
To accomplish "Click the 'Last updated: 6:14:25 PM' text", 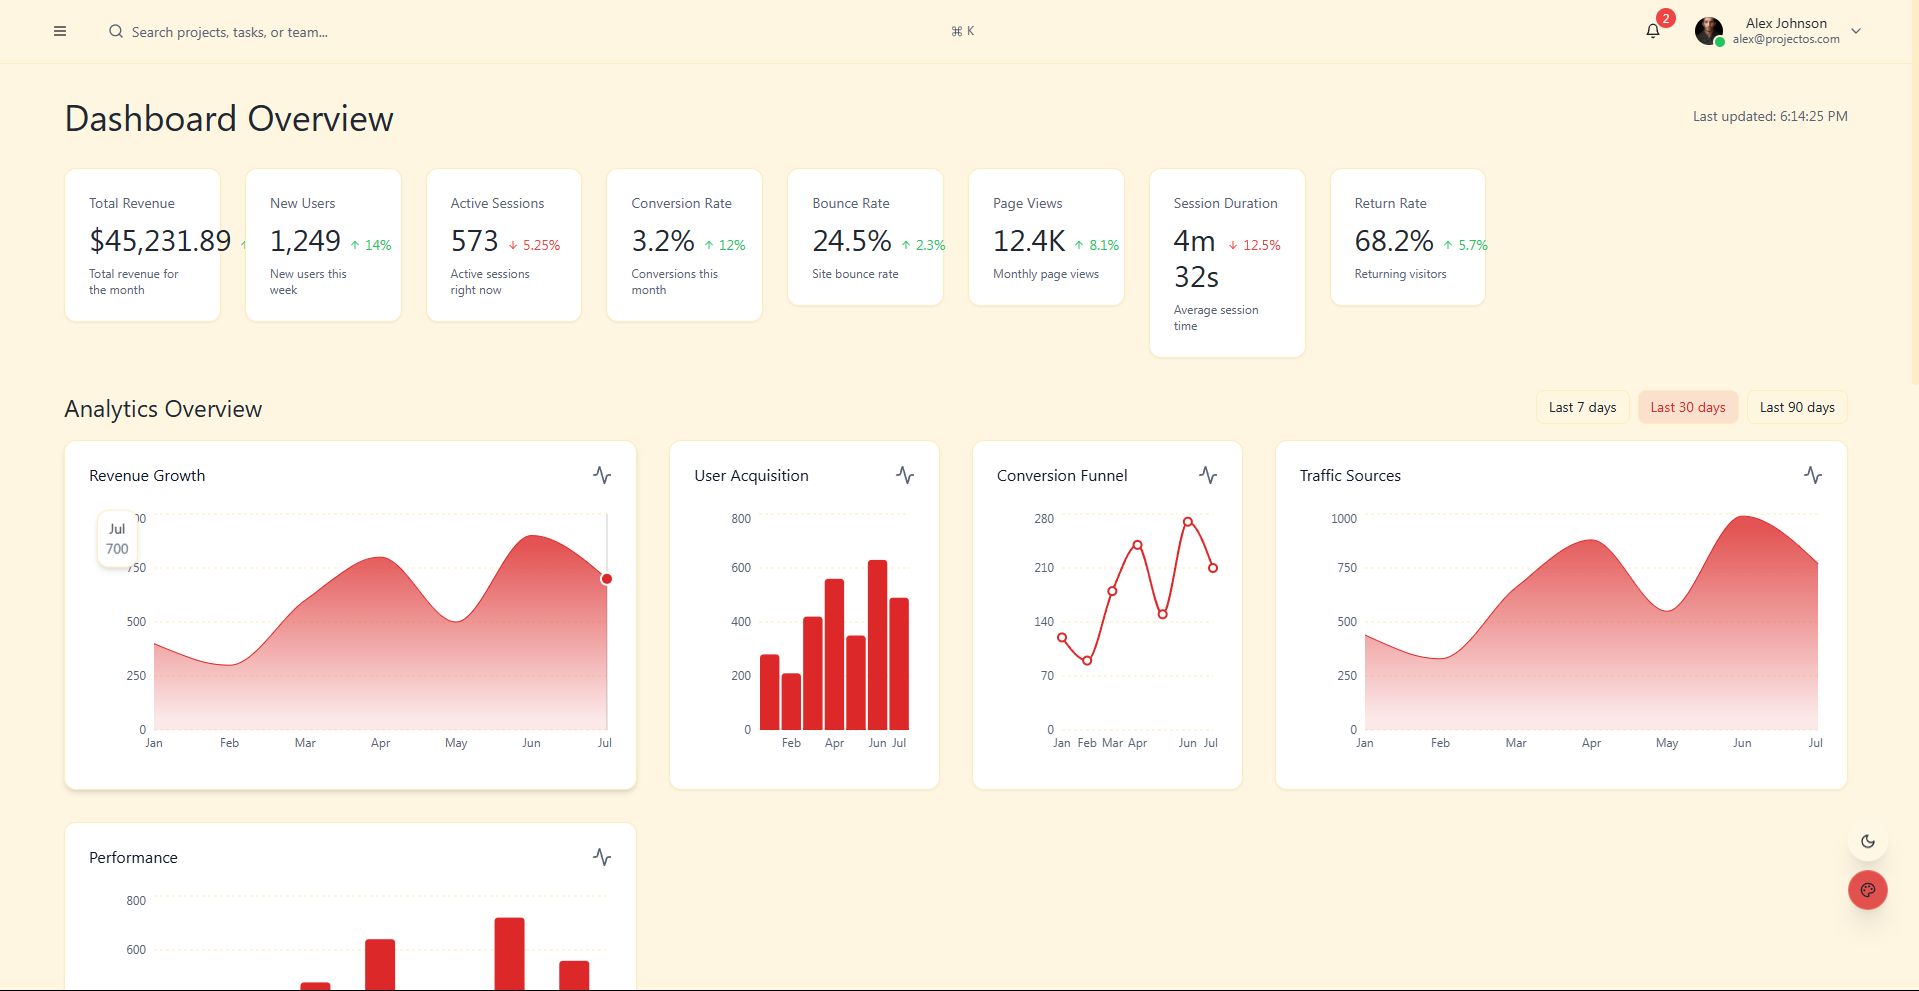I will 1770,116.
